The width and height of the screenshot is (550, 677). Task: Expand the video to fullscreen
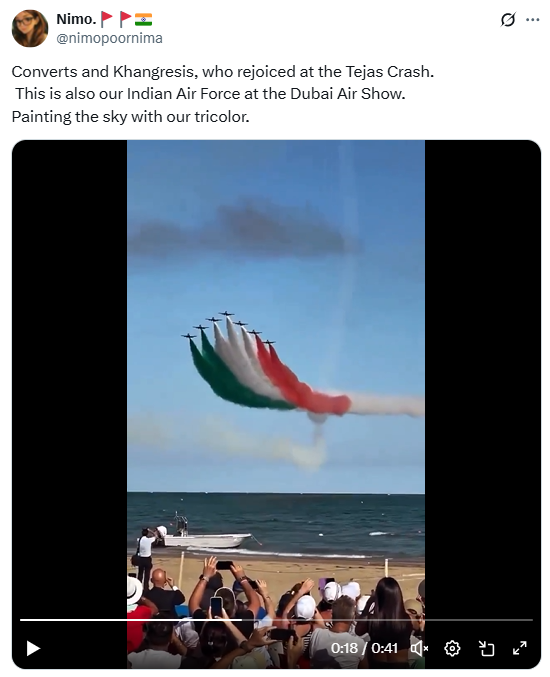(x=519, y=648)
